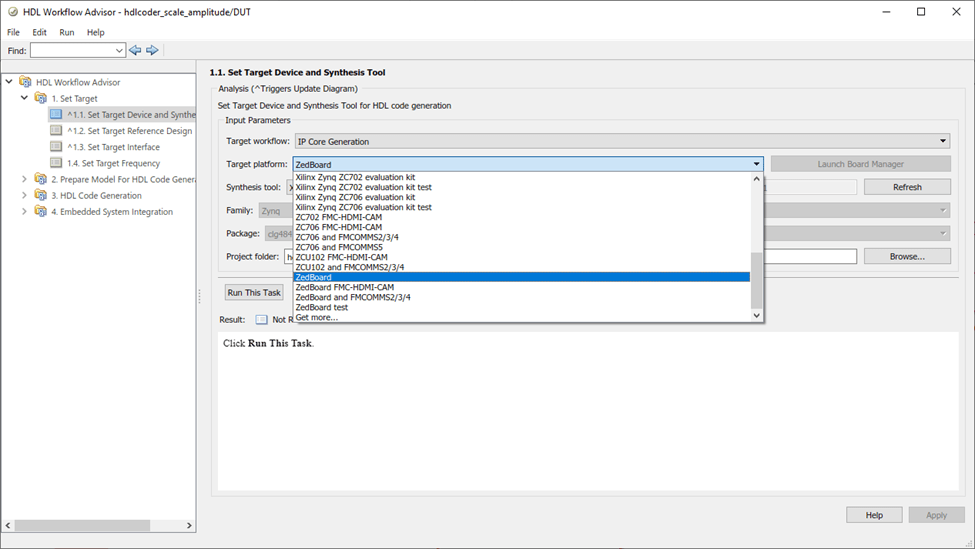Click the task icon for 1.3 Set Target Interface
Image resolution: width=975 pixels, height=549 pixels.
[x=56, y=147]
